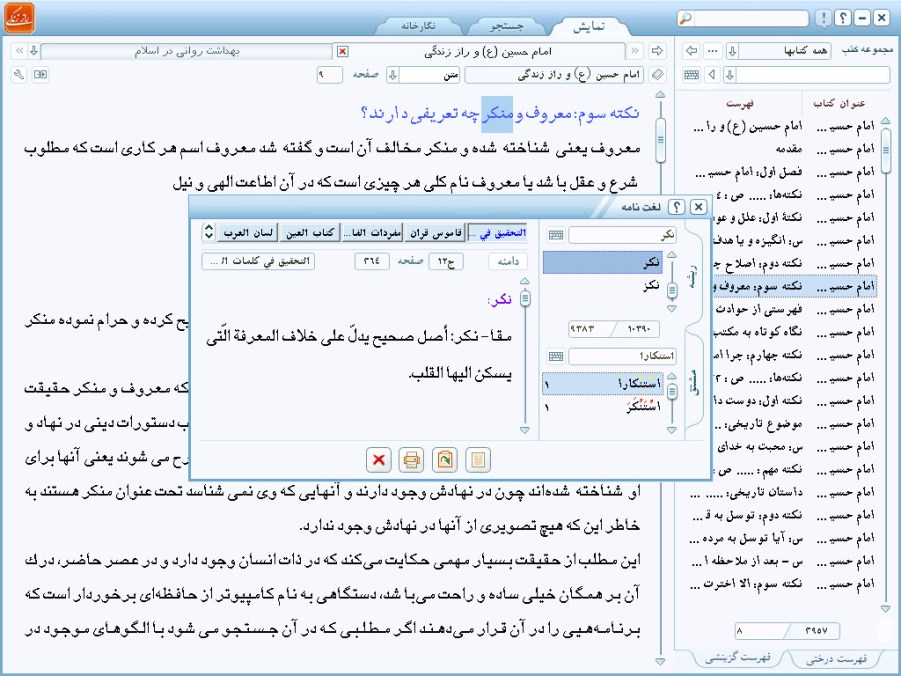Click the right arrow next to the document tabs
Viewport: 901px width, 676px height.
coord(657,51)
